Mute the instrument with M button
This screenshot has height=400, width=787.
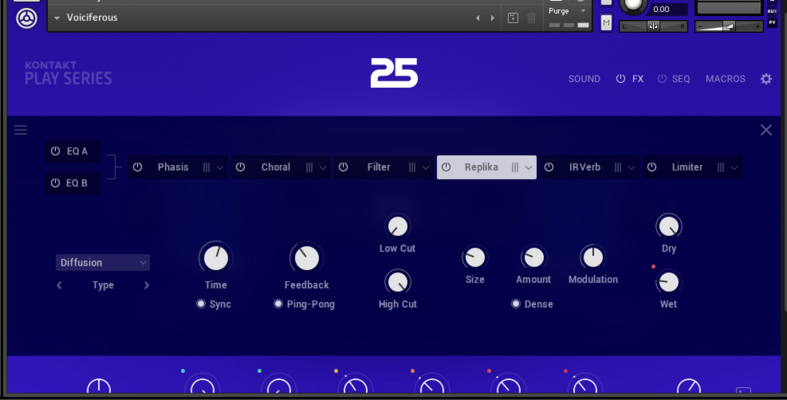(606, 23)
